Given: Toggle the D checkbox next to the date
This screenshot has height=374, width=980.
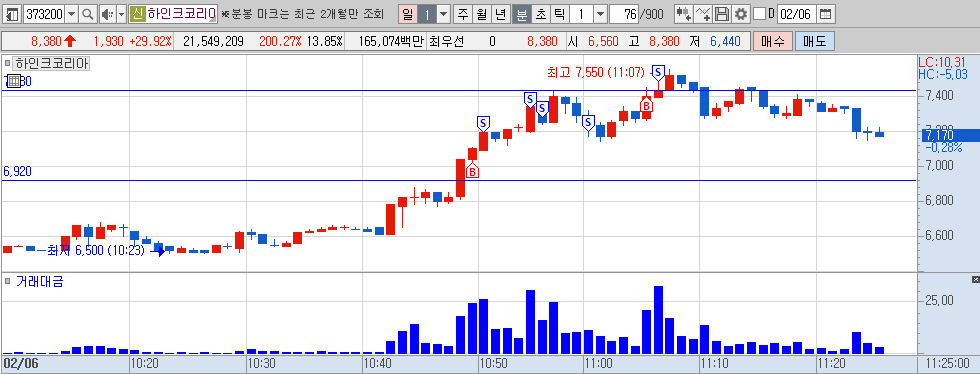Looking at the screenshot, I should pyautogui.click(x=759, y=13).
